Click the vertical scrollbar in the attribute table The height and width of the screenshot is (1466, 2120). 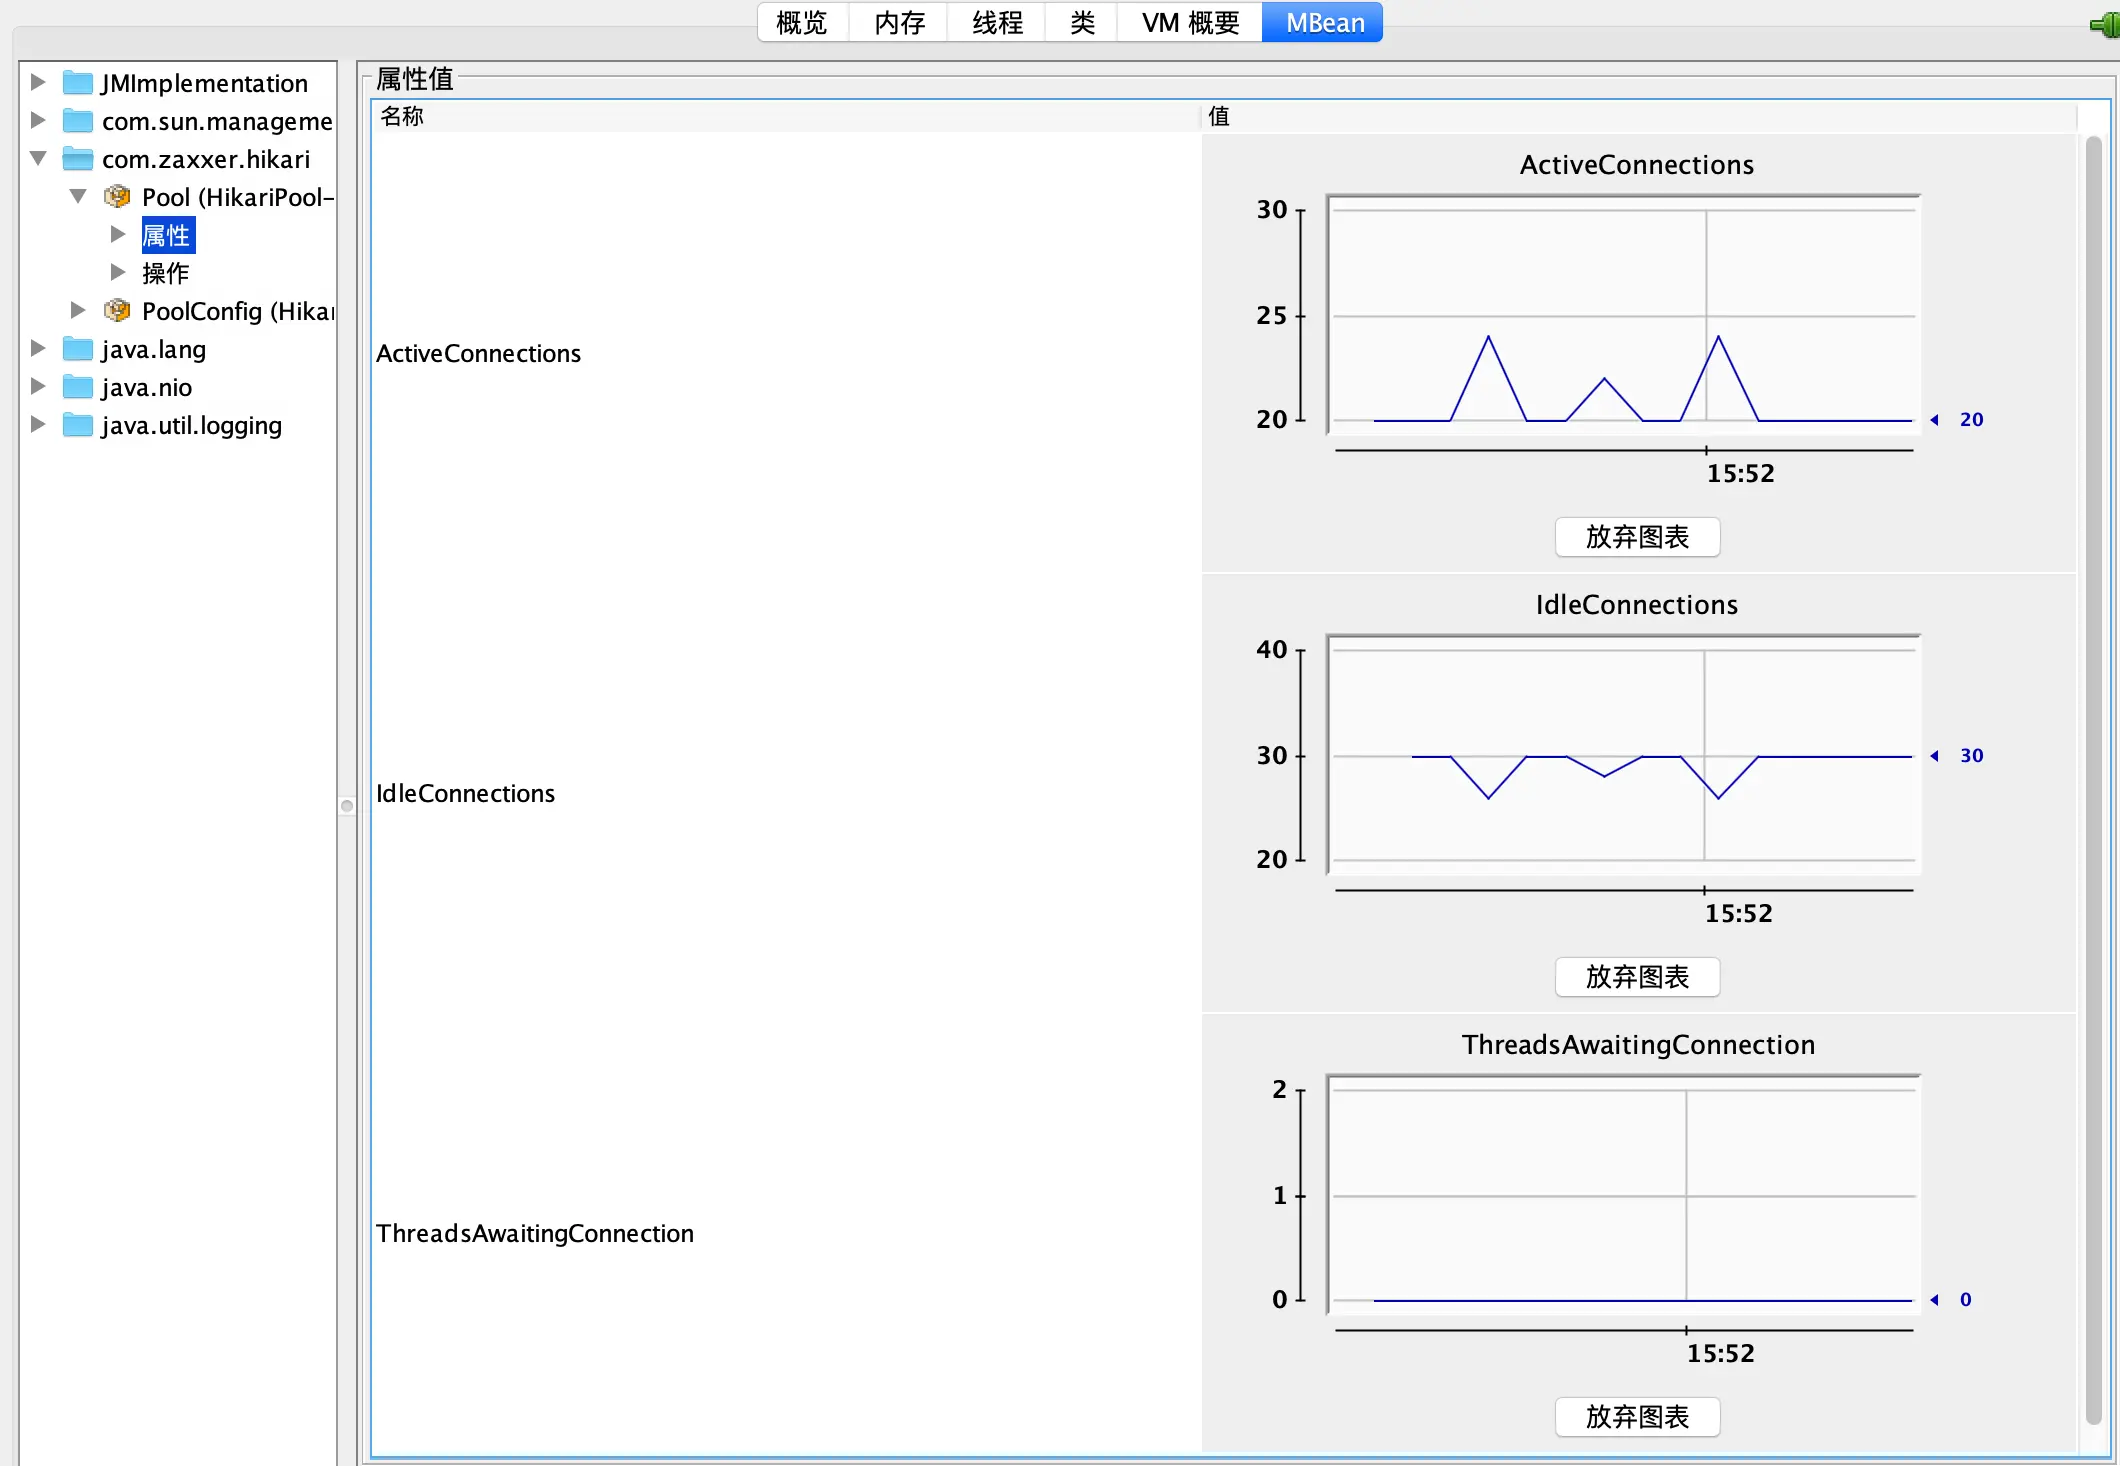coord(2093,780)
